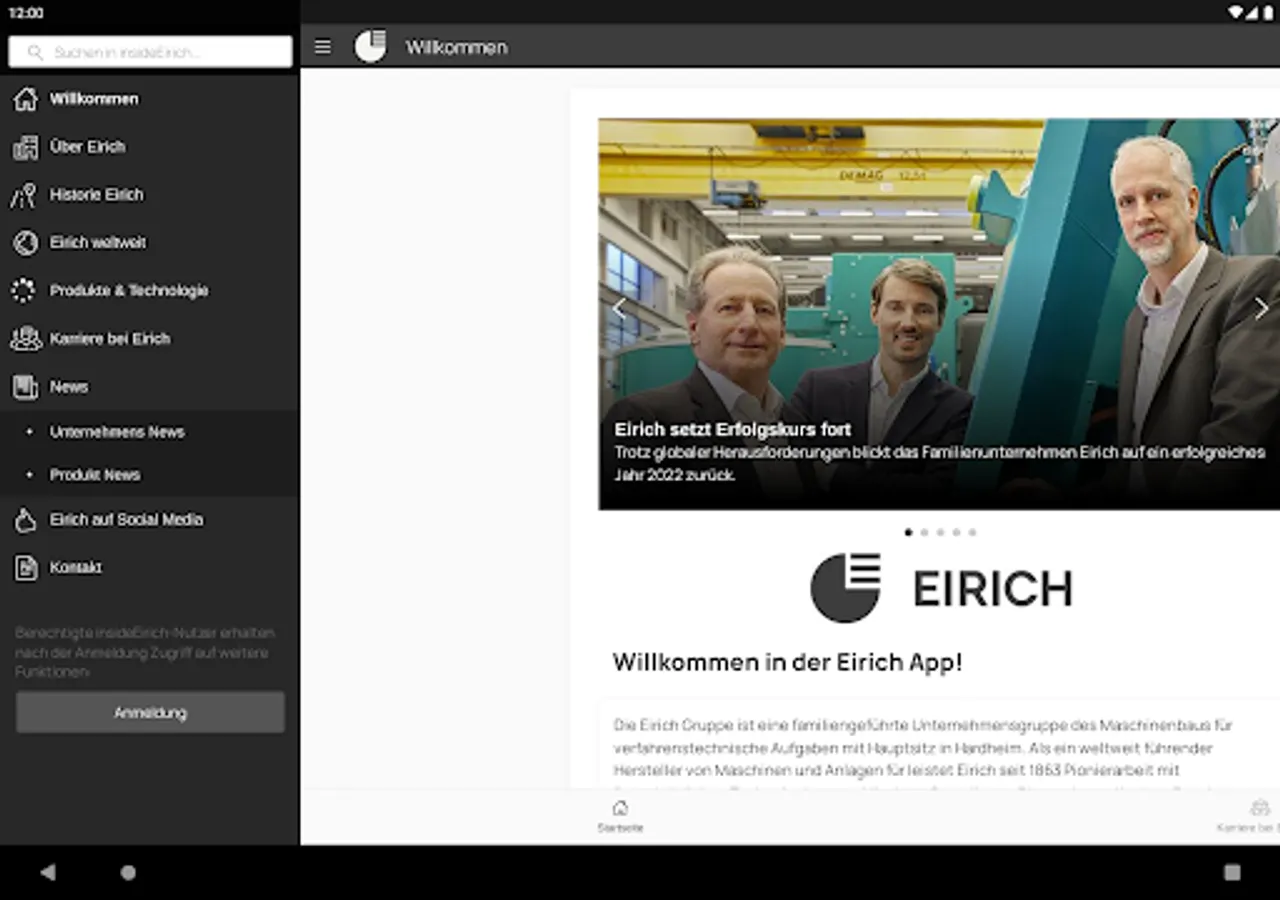1280x900 pixels.
Task: Click the Startseite label in bottom bar
Action: click(x=620, y=828)
